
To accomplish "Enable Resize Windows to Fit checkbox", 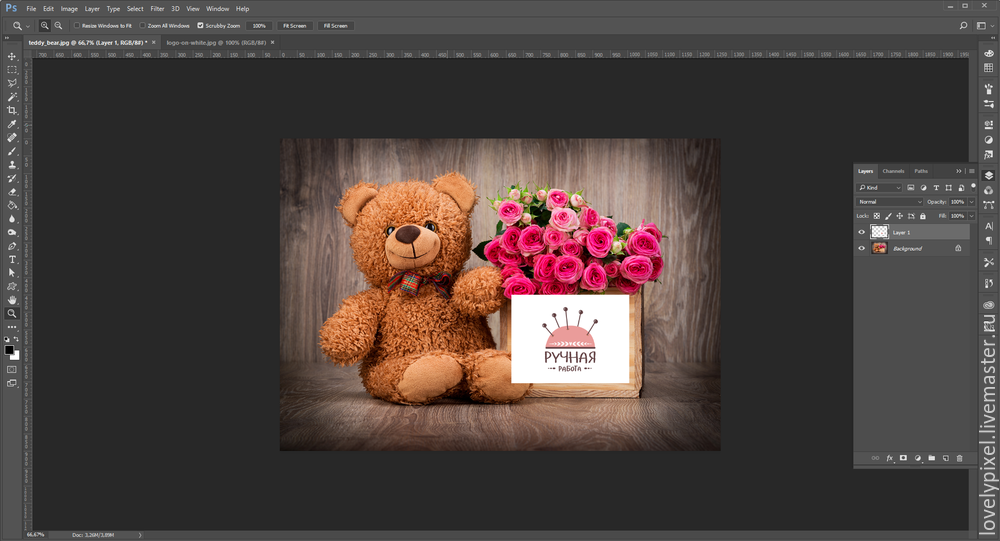I will click(78, 25).
